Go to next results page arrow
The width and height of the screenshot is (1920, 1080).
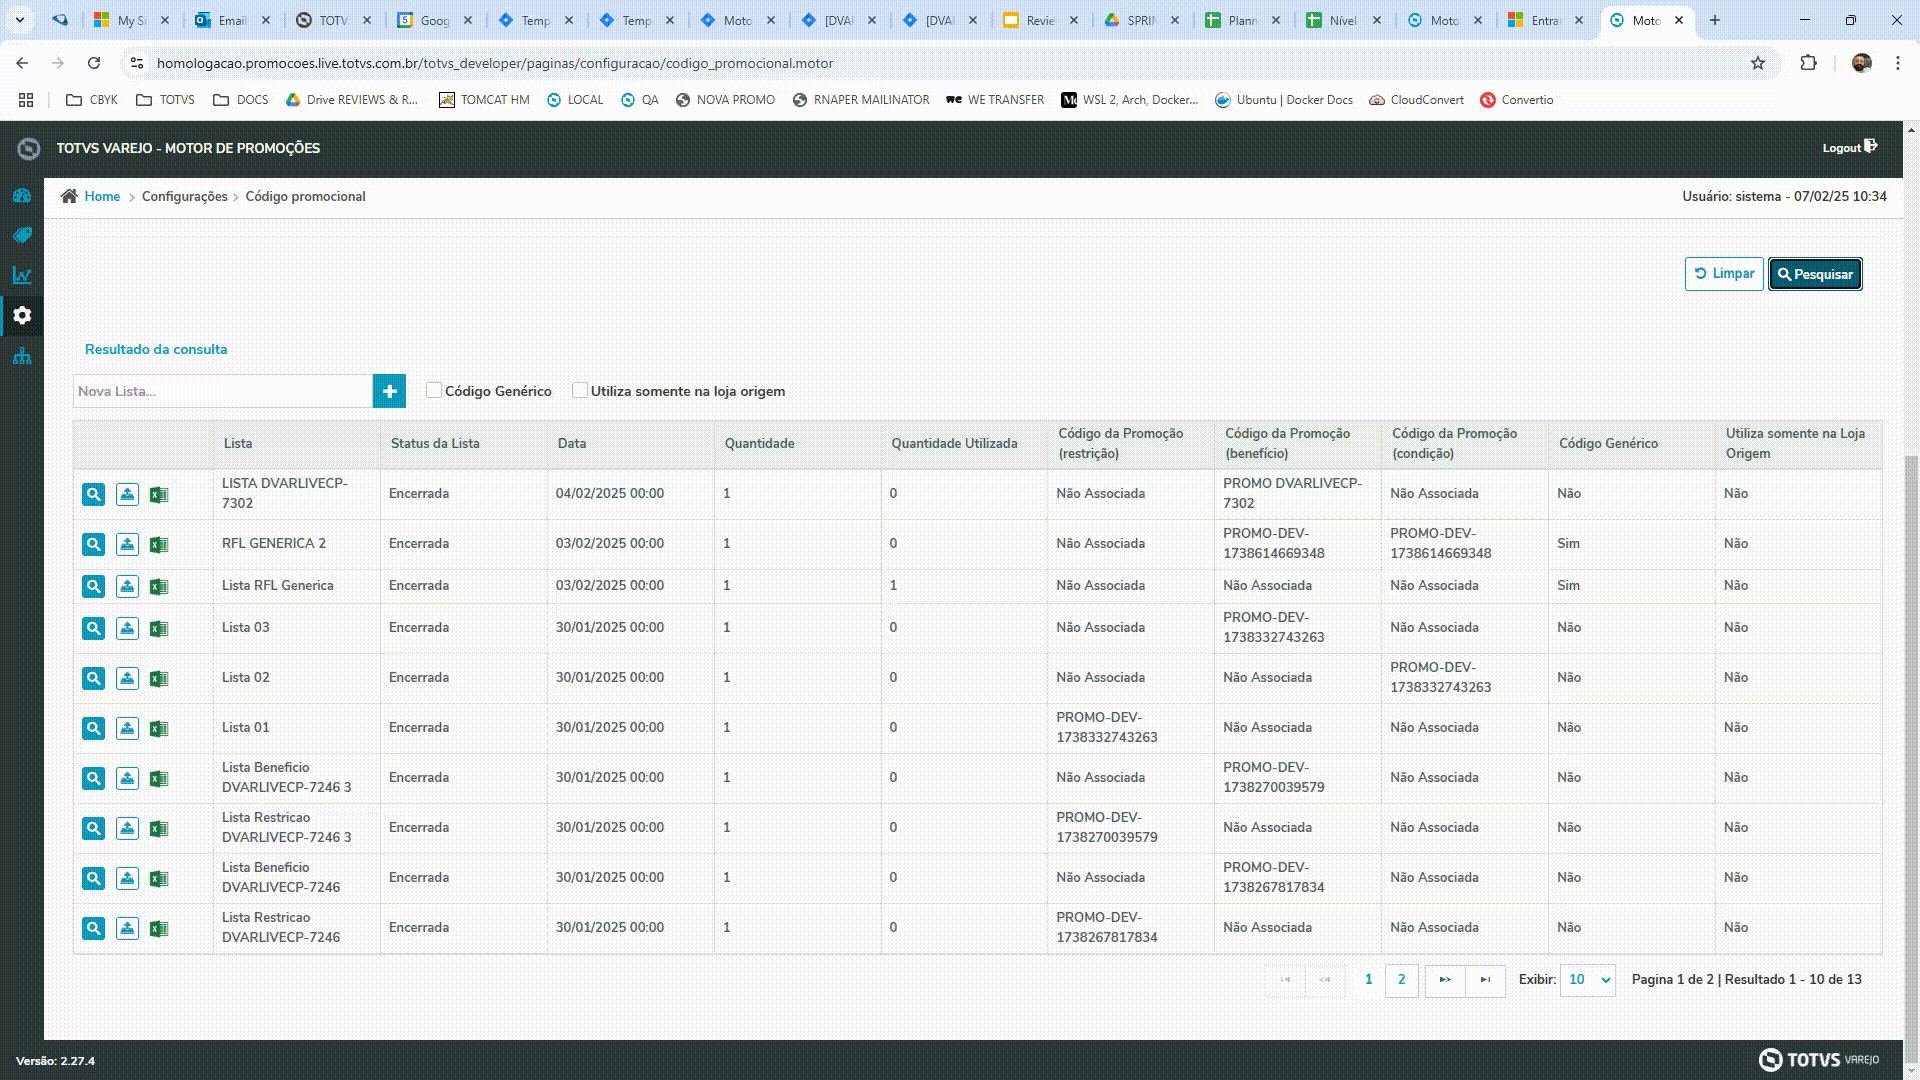1445,980
